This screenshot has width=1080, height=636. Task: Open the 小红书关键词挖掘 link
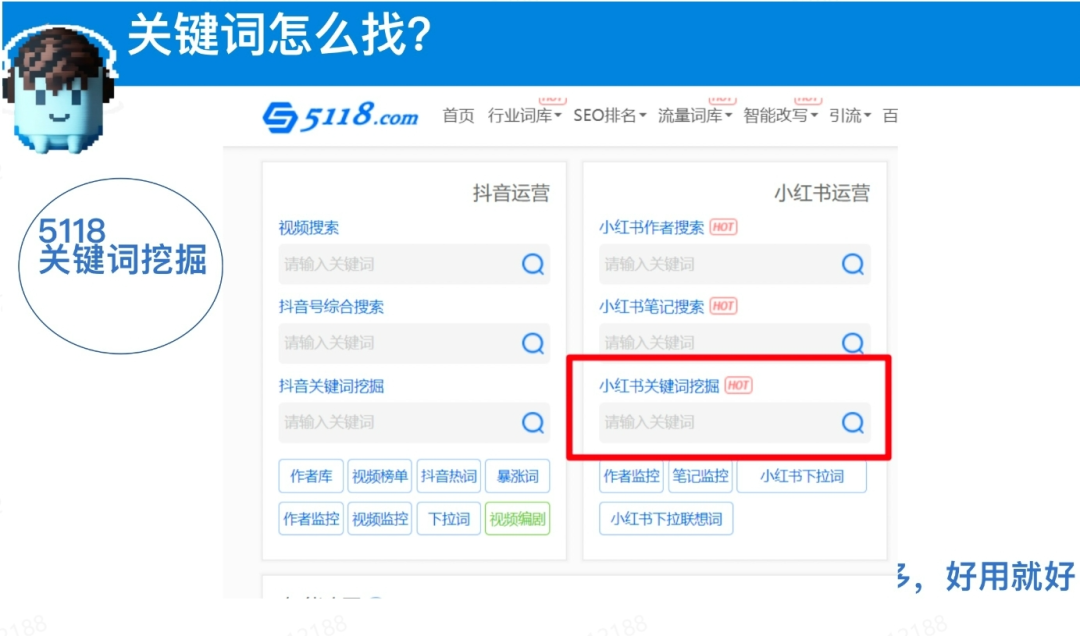(x=659, y=386)
